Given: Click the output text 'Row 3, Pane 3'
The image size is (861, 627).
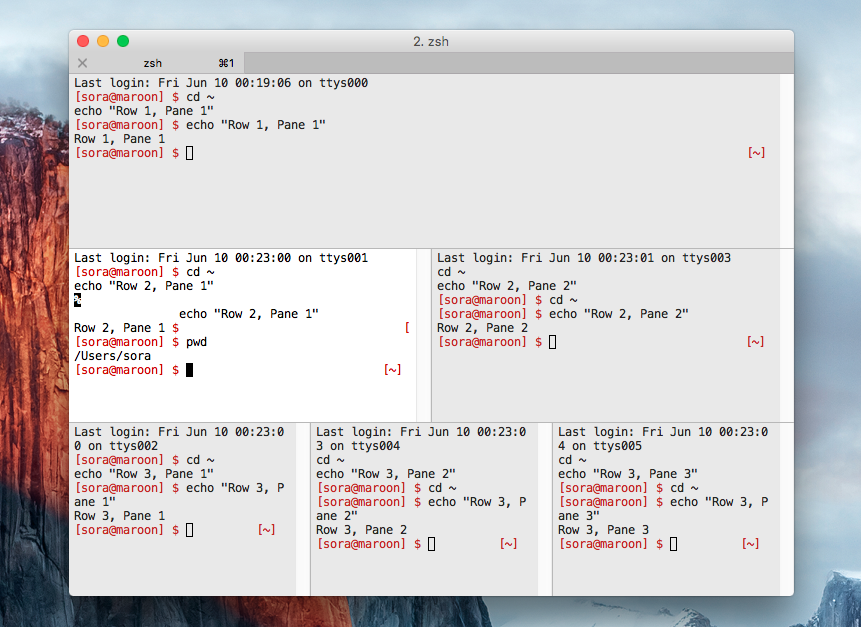Looking at the screenshot, I should [x=603, y=530].
